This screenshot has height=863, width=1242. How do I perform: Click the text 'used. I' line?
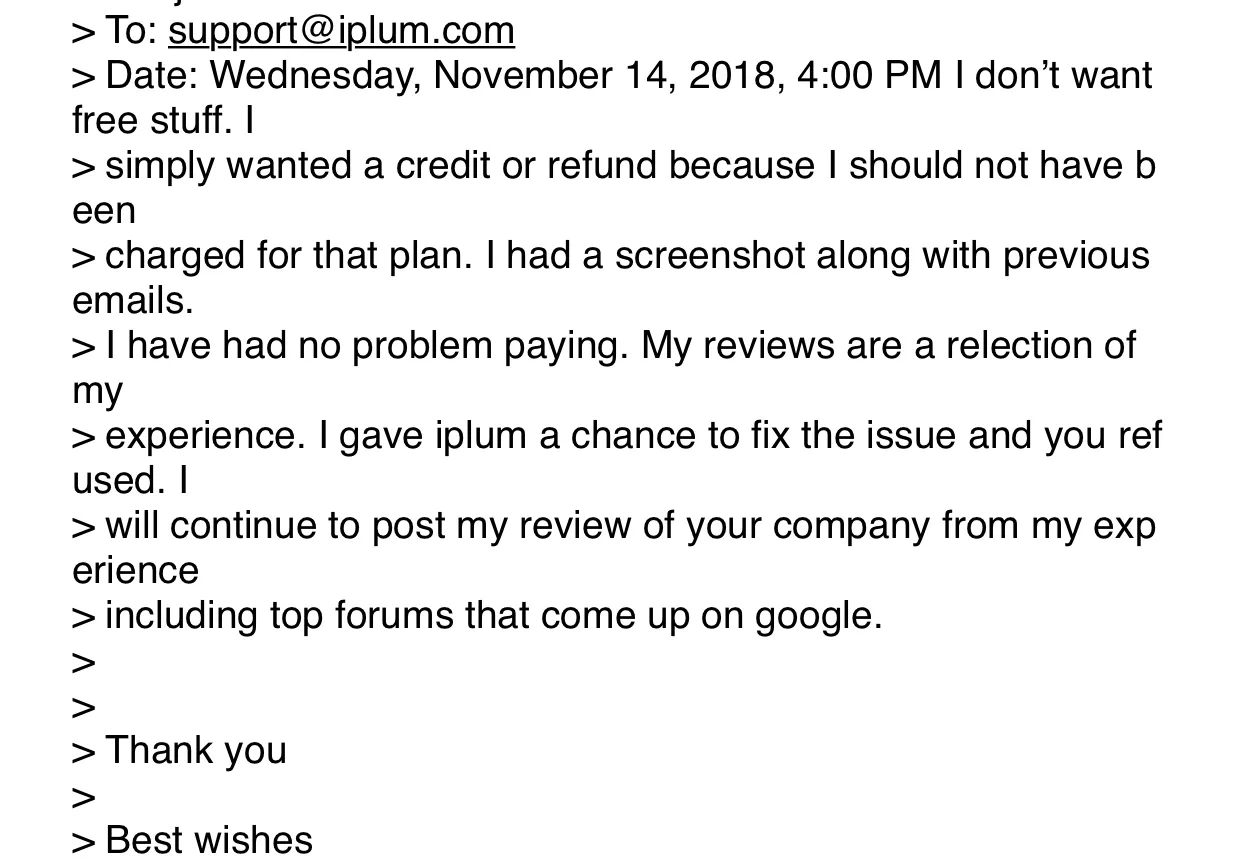pos(130,481)
